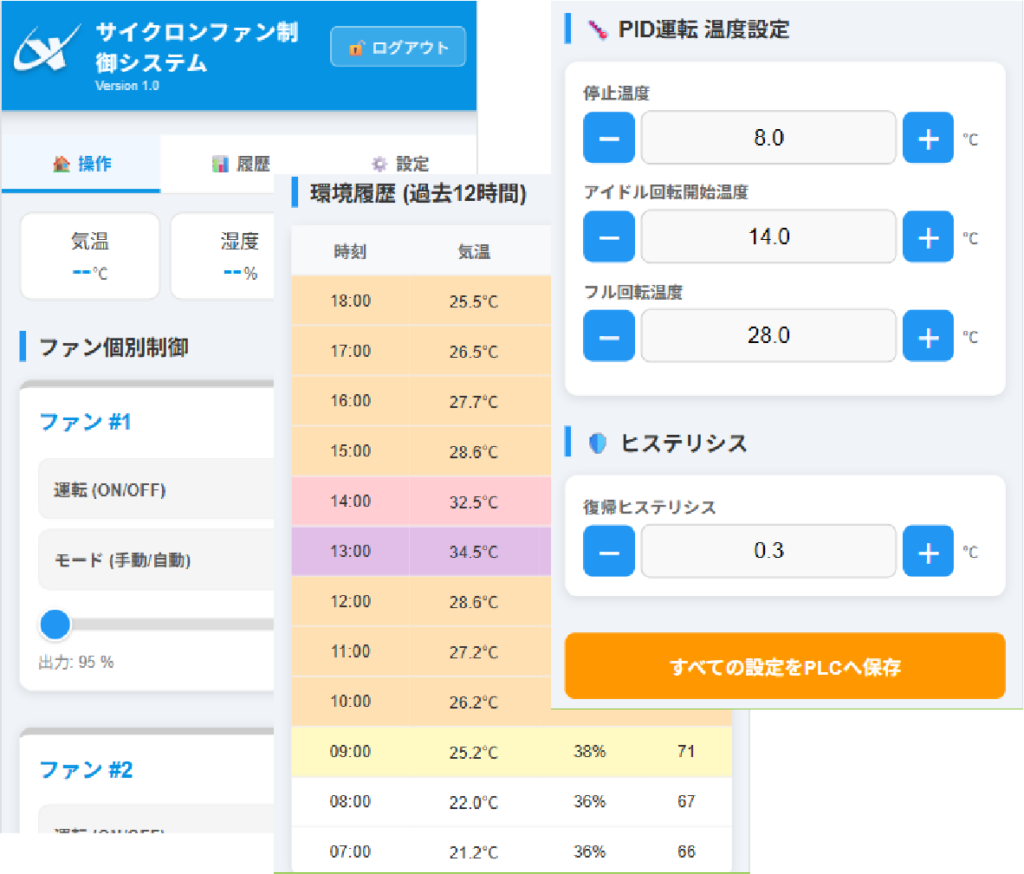Decrease 停止温度 with minus button
The width and height of the screenshot is (1024, 874).
(x=609, y=138)
